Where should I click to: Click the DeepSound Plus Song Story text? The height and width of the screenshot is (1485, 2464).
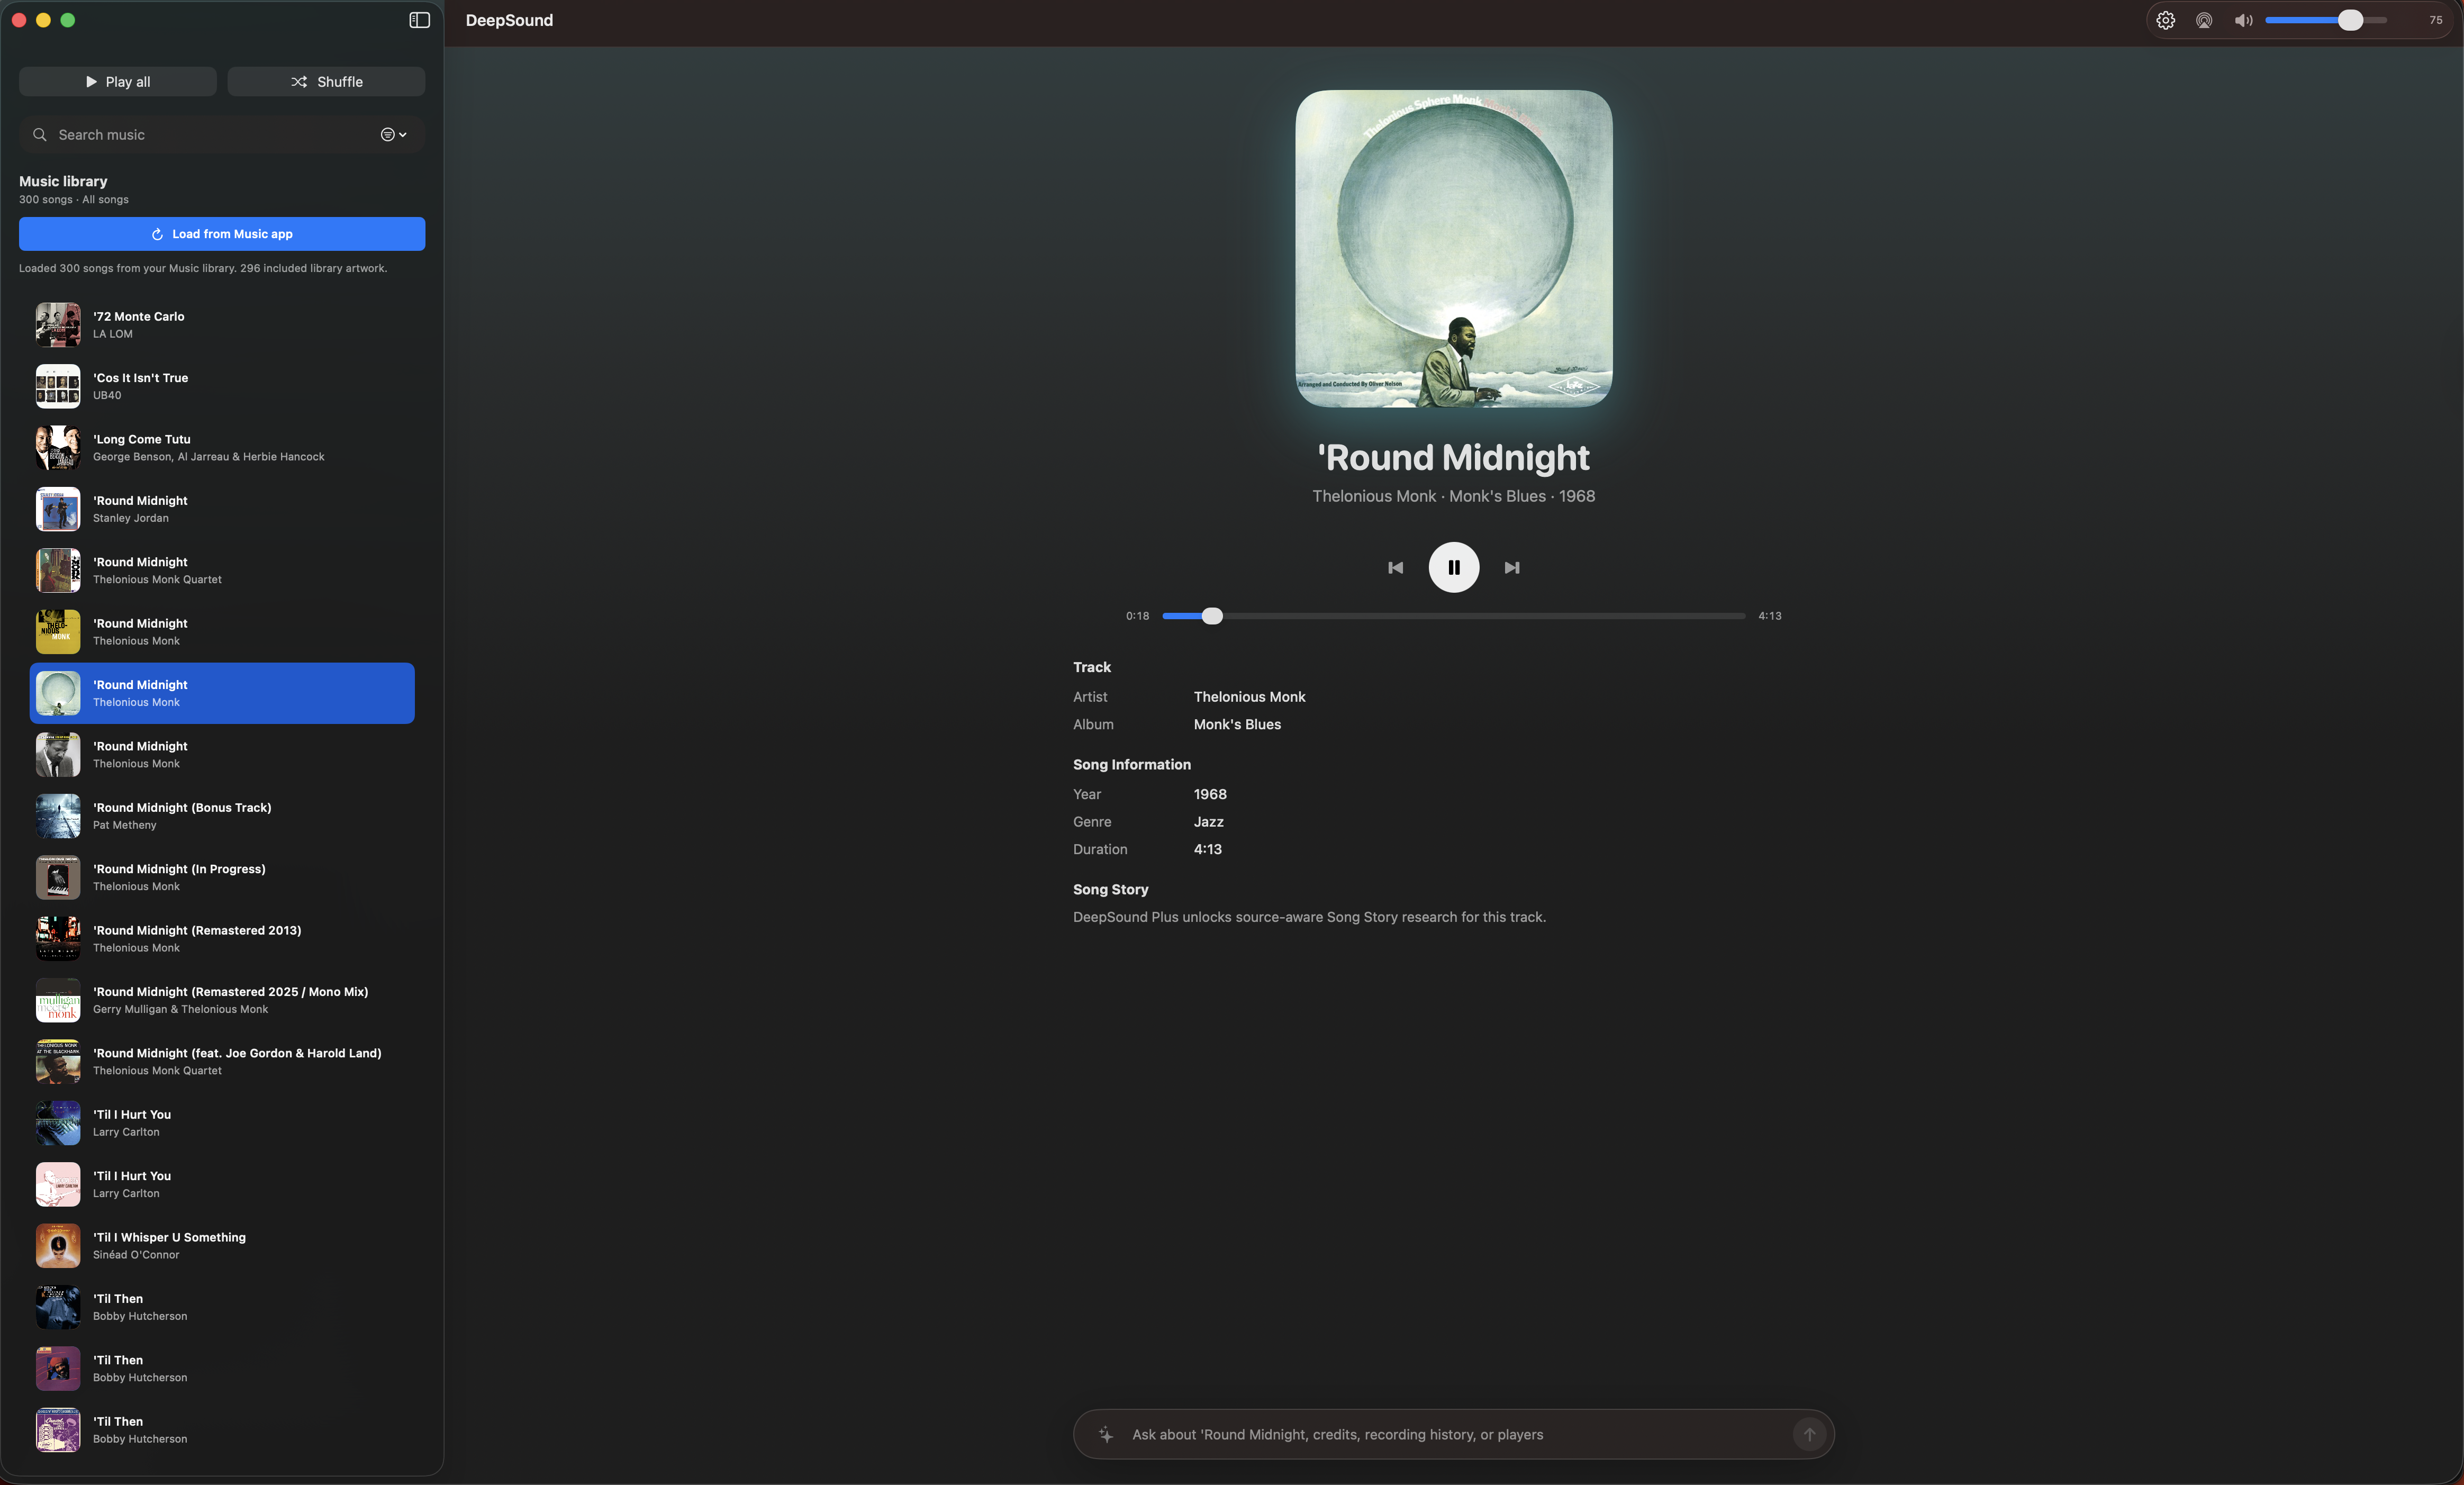pos(1309,918)
